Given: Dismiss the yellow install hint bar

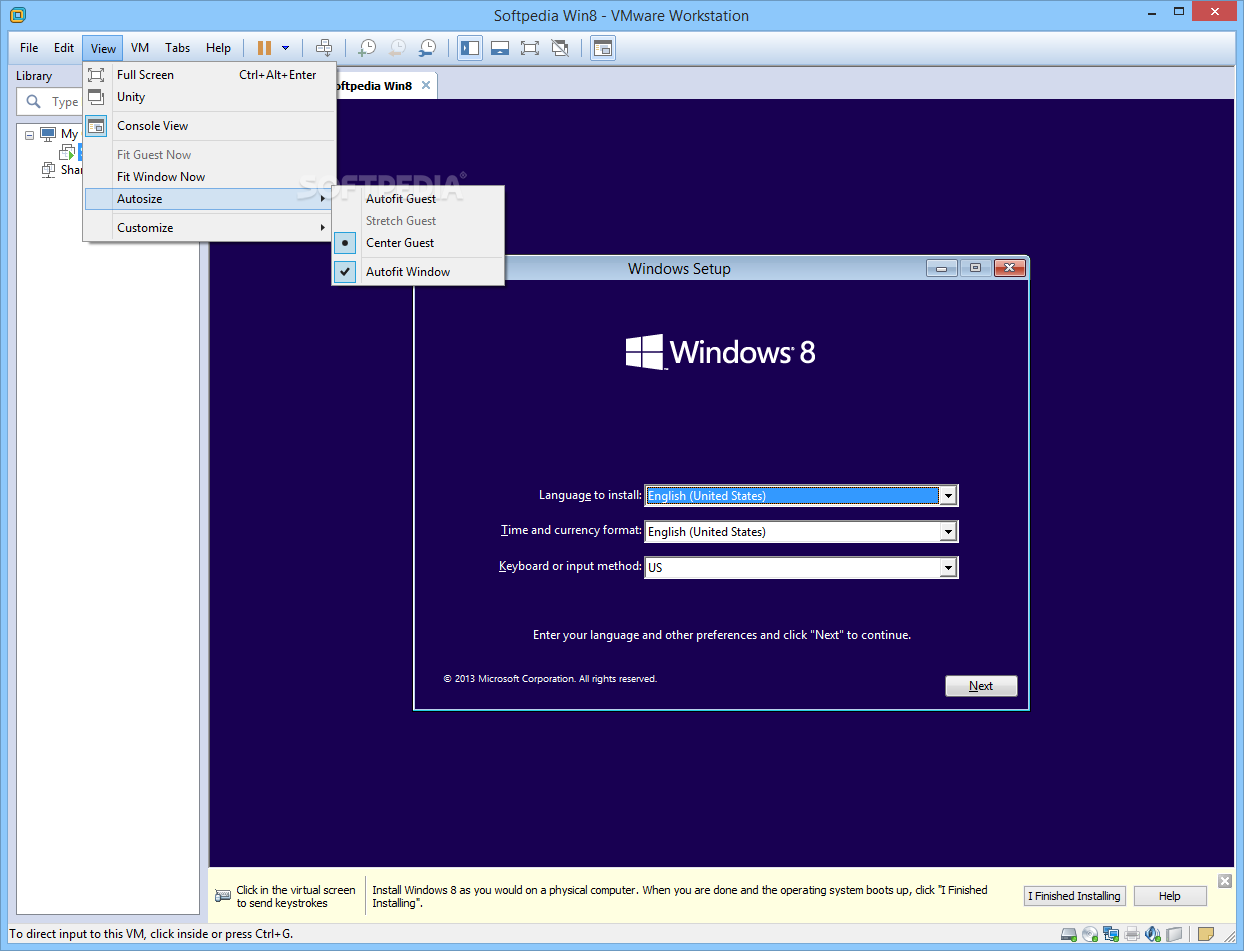Looking at the screenshot, I should (x=1225, y=880).
